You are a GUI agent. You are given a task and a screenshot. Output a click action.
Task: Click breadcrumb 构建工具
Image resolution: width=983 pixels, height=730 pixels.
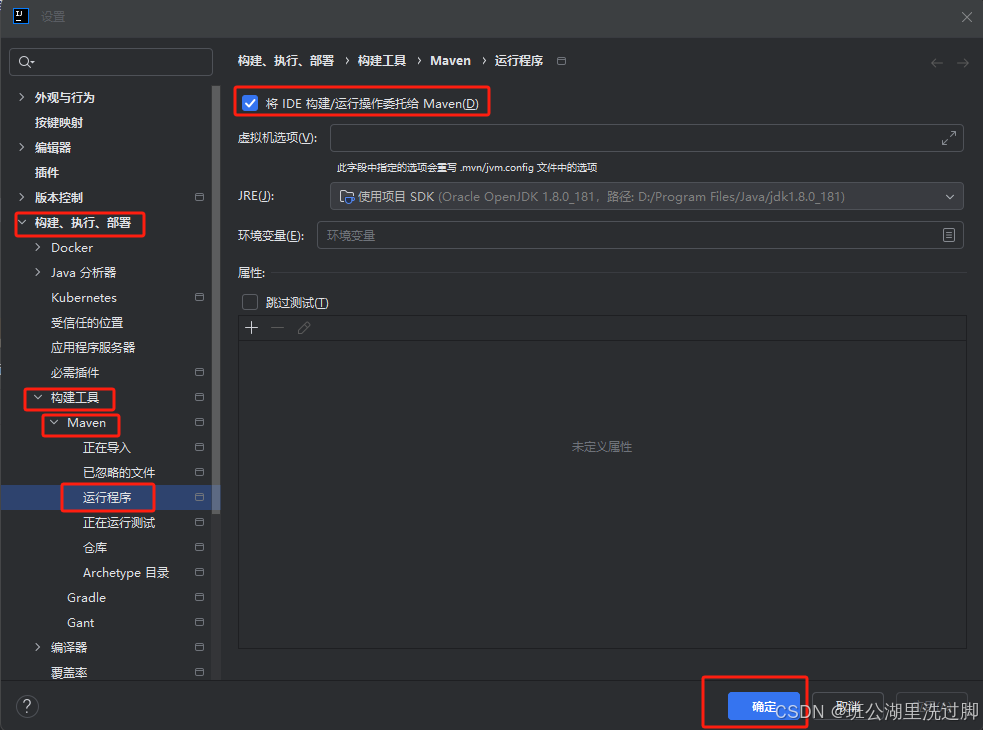tap(382, 61)
